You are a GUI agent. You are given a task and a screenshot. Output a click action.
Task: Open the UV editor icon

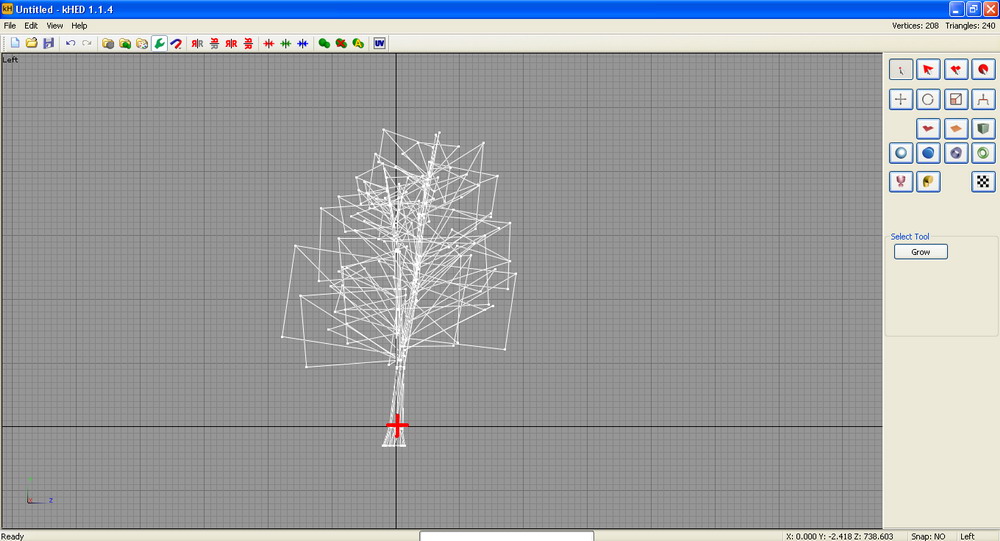379,43
